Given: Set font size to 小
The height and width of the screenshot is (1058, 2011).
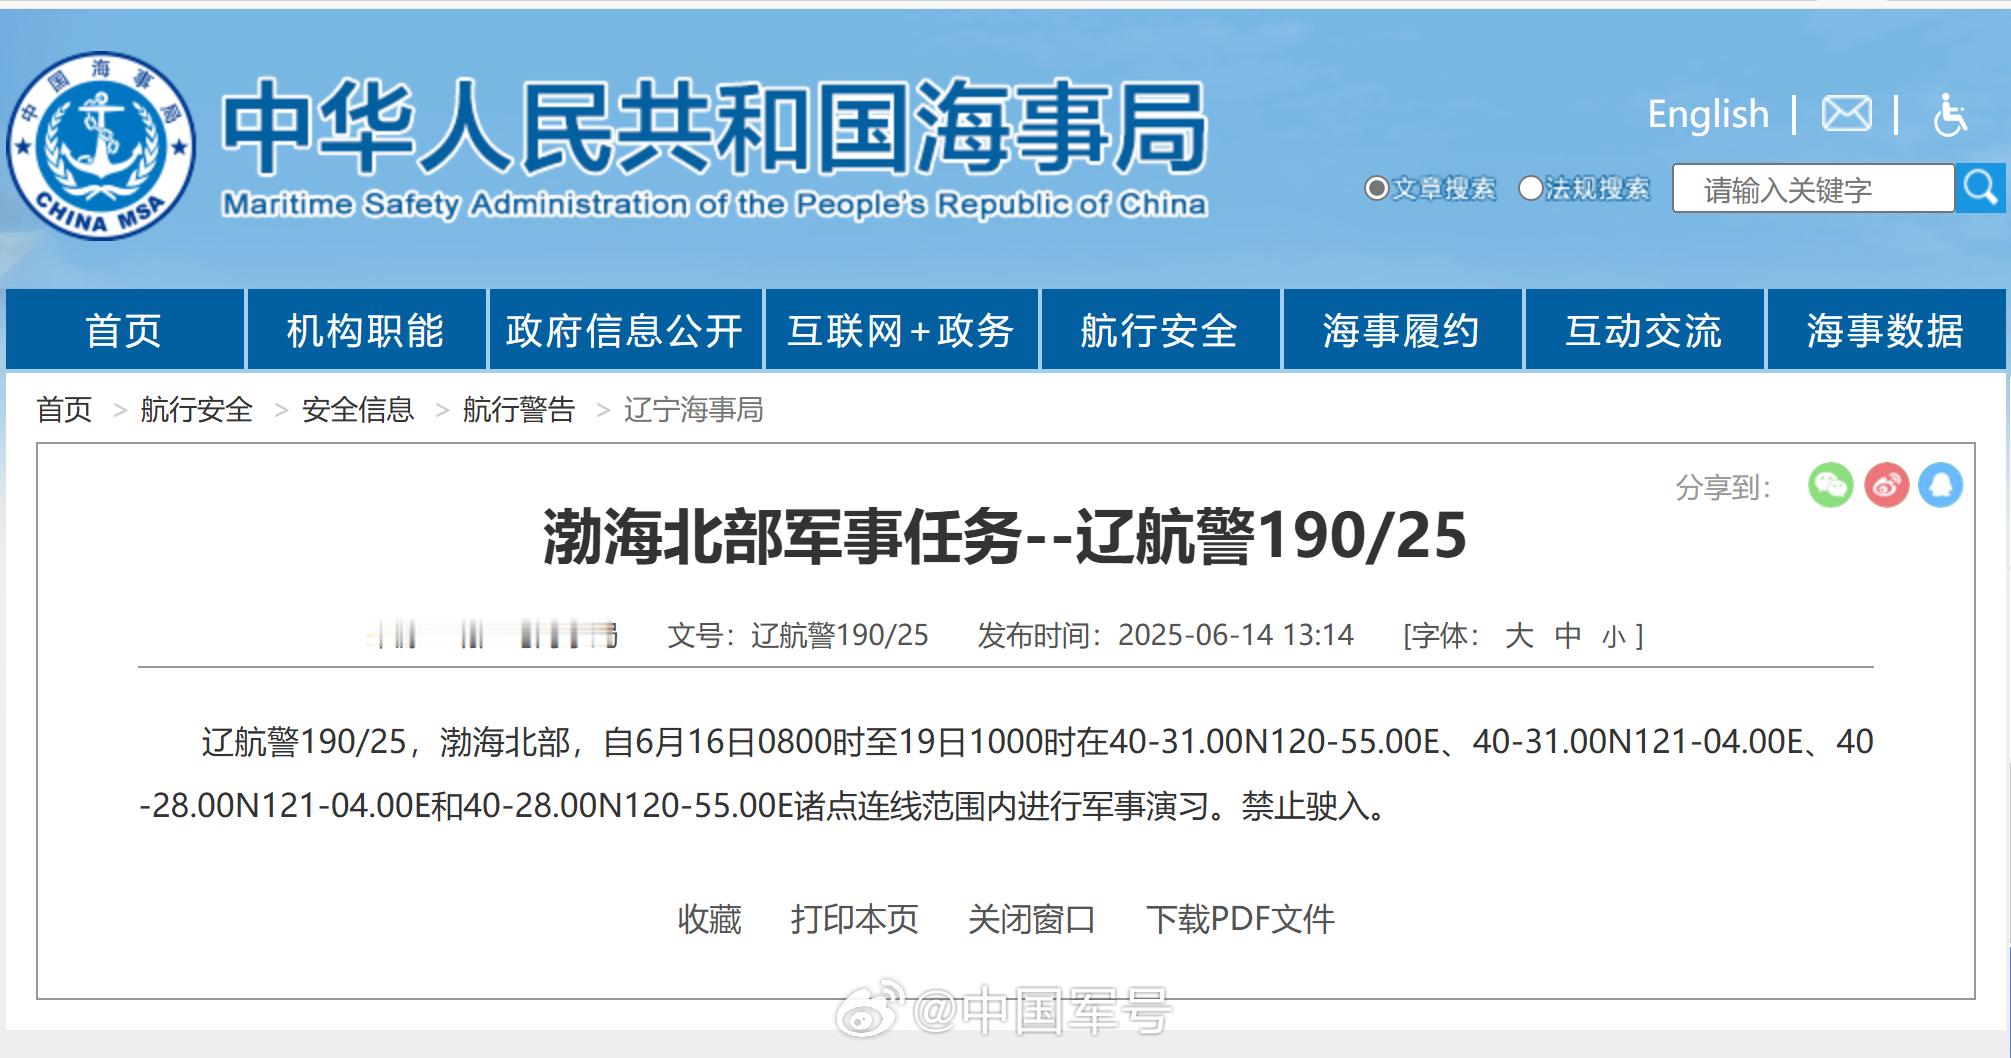Looking at the screenshot, I should 1614,636.
